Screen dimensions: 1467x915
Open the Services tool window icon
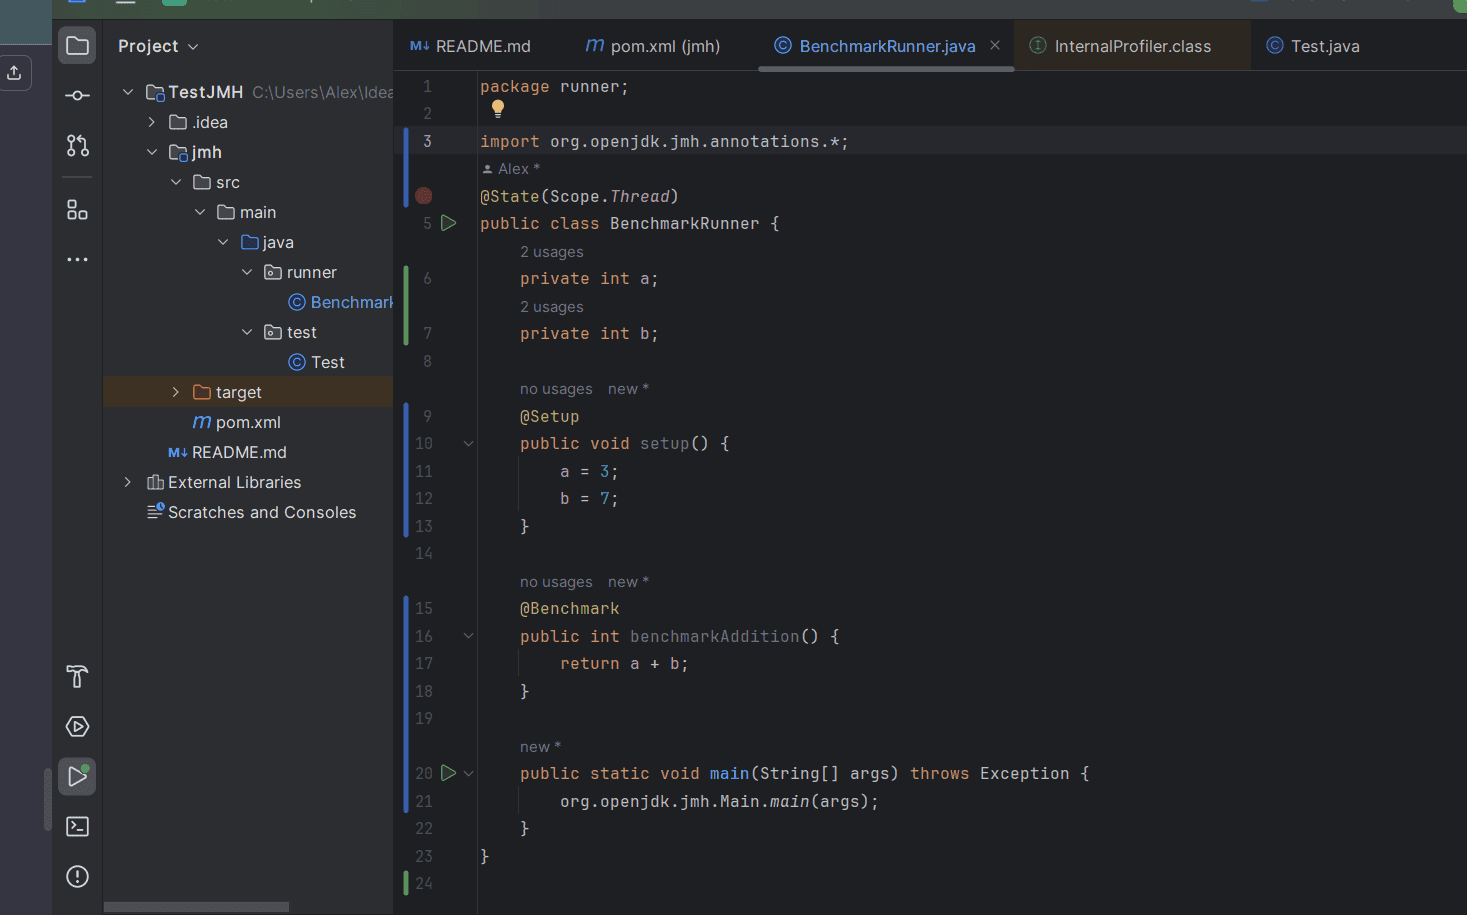point(77,727)
